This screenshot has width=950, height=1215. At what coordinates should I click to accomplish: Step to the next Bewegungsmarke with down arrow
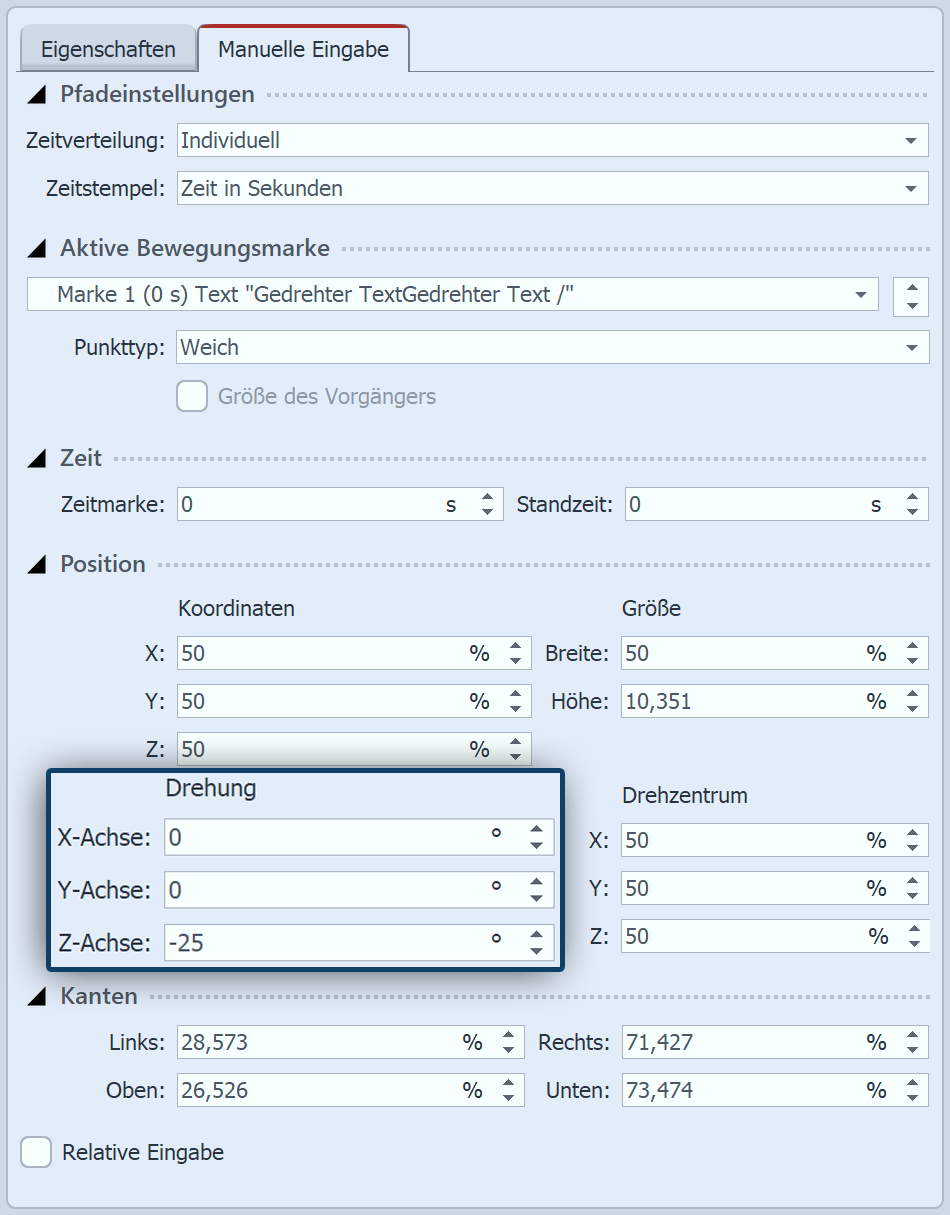tap(911, 304)
